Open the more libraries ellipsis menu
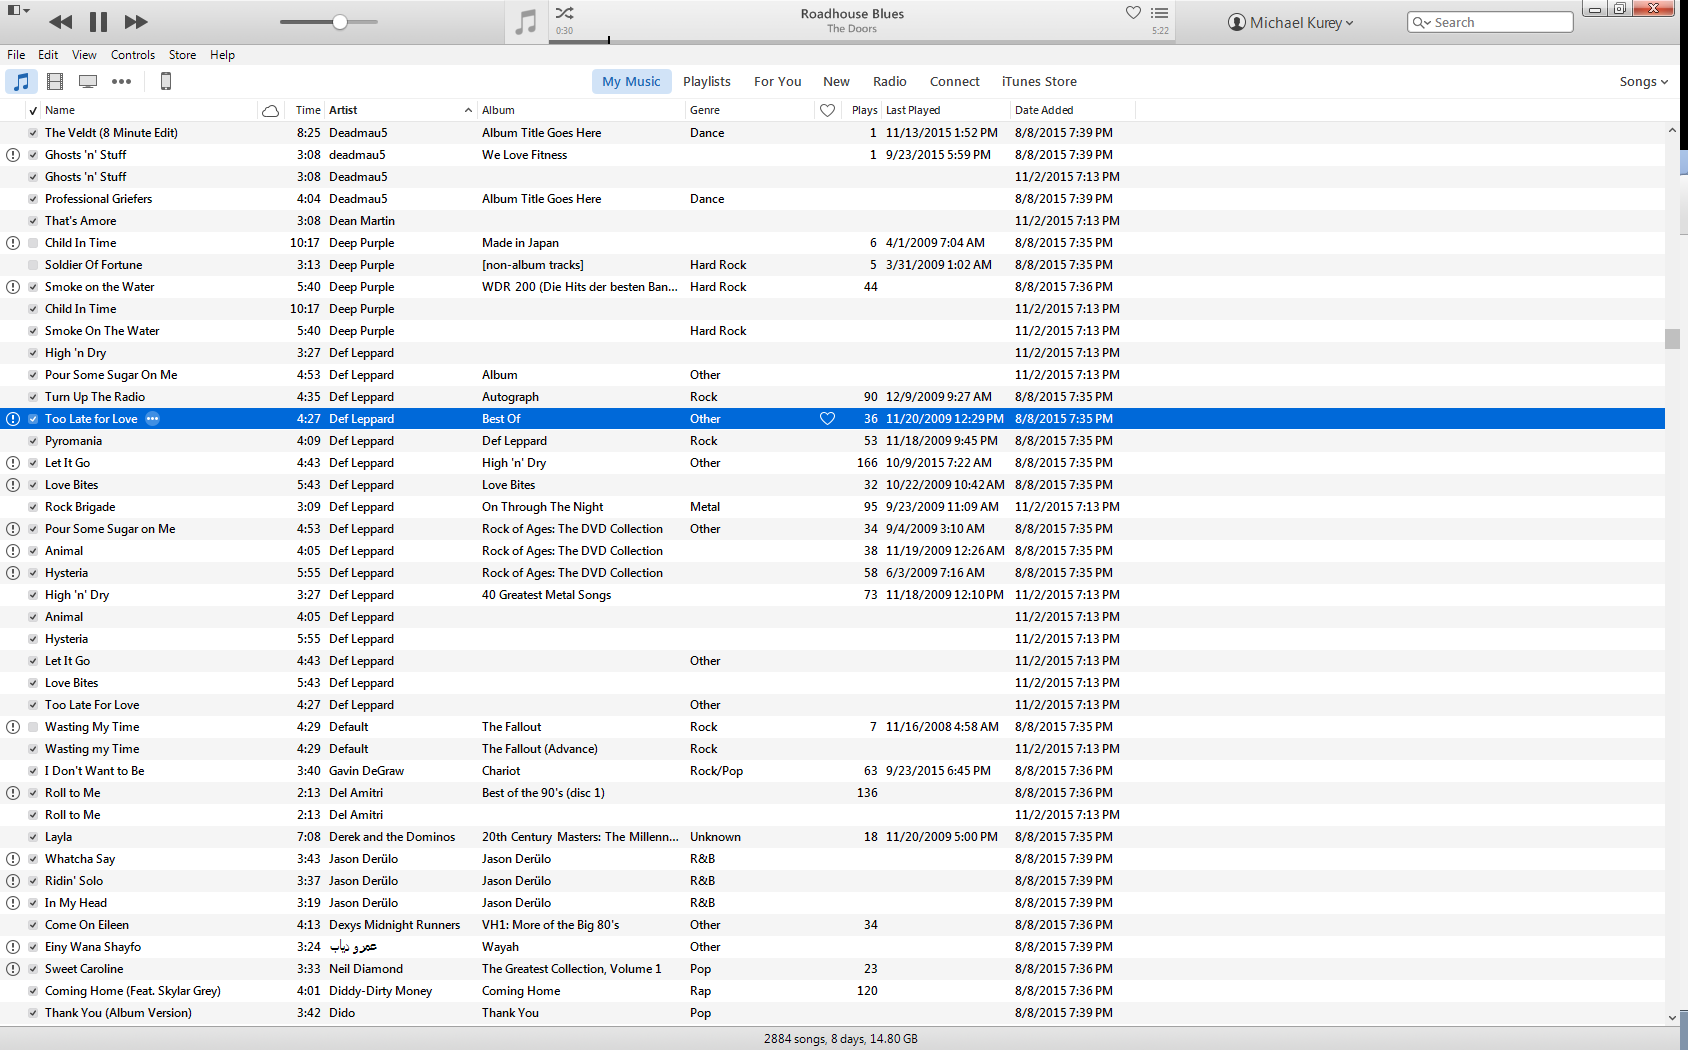1688x1050 pixels. [x=122, y=82]
